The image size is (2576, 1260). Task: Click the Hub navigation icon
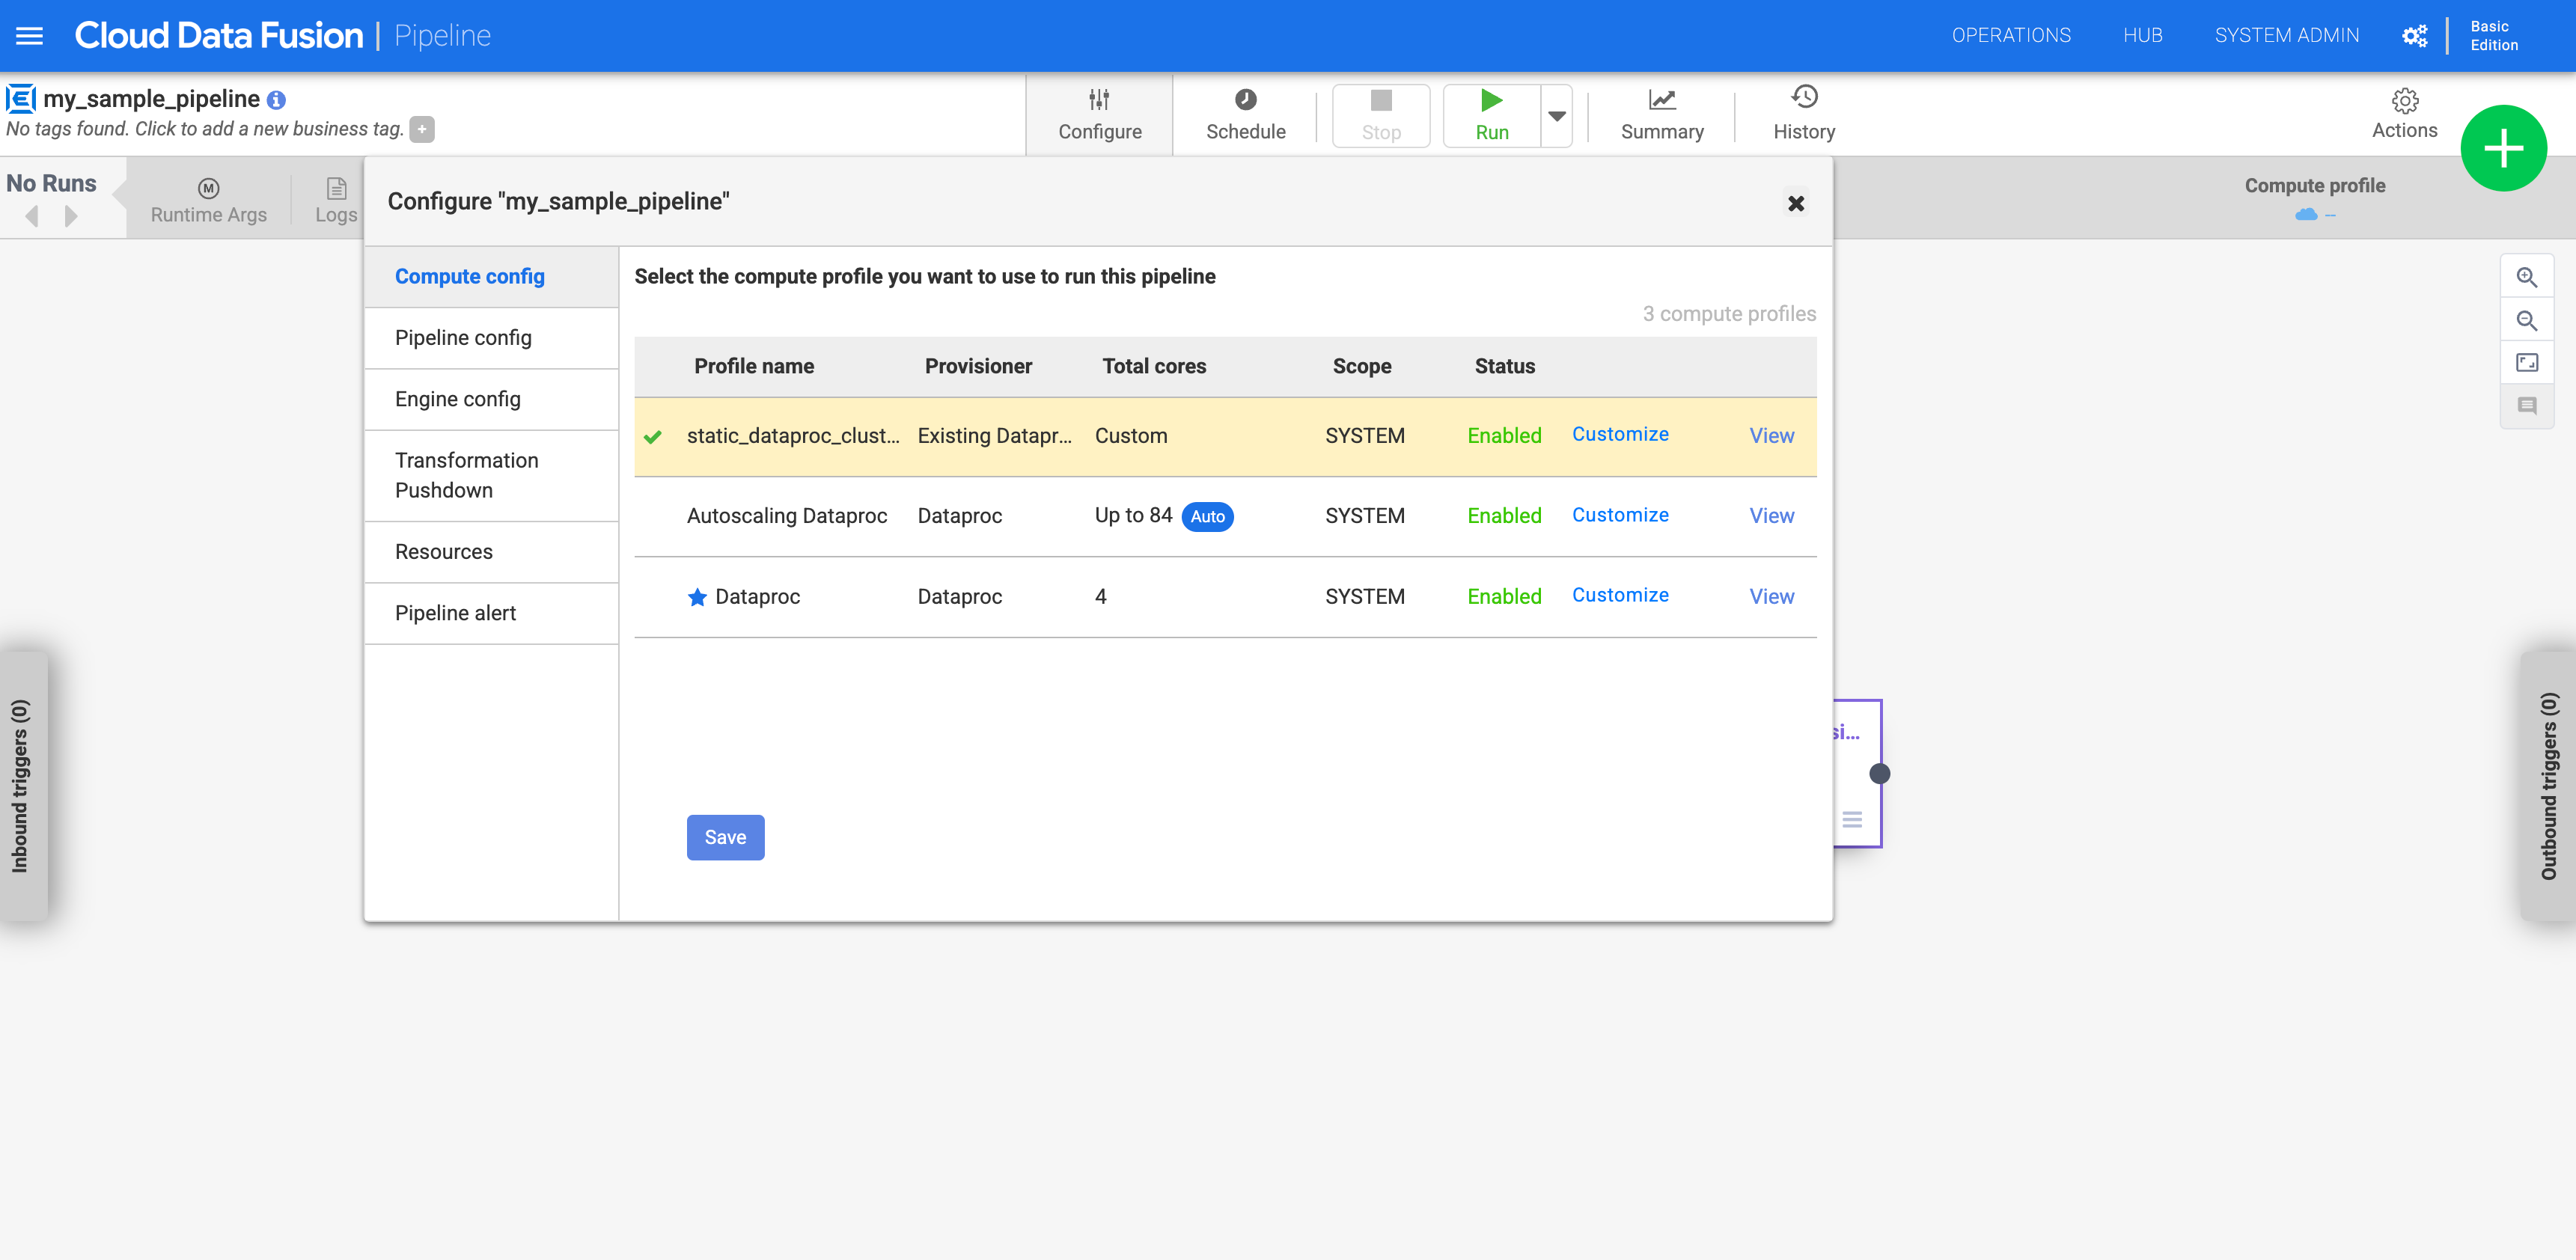tap(2142, 33)
